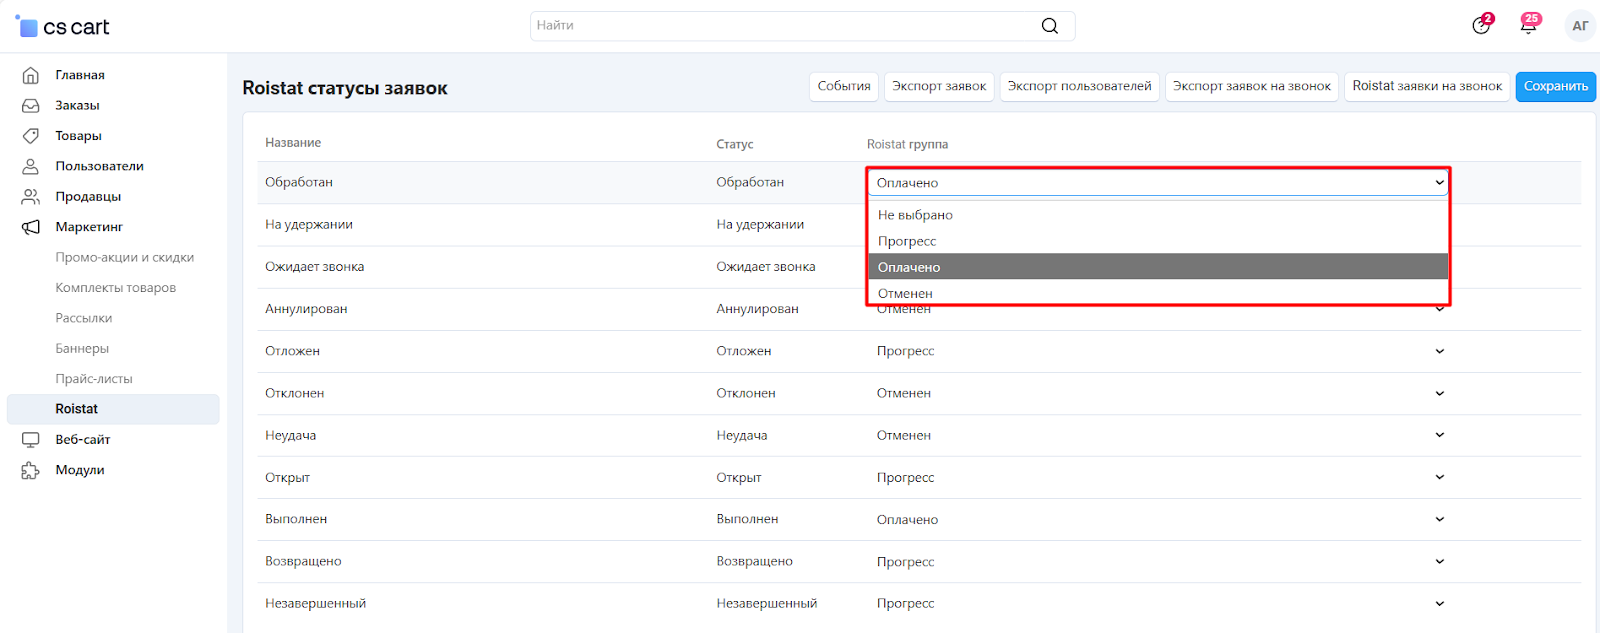Click the Статус column header

pyautogui.click(x=735, y=144)
